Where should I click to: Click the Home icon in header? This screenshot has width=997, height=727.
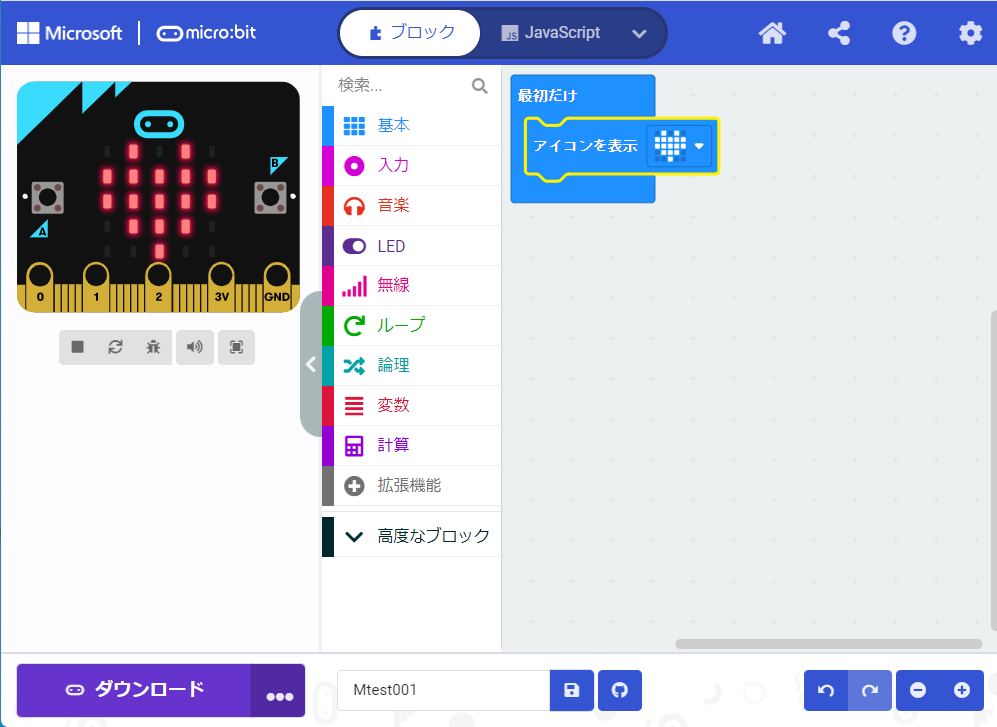pyautogui.click(x=772, y=33)
